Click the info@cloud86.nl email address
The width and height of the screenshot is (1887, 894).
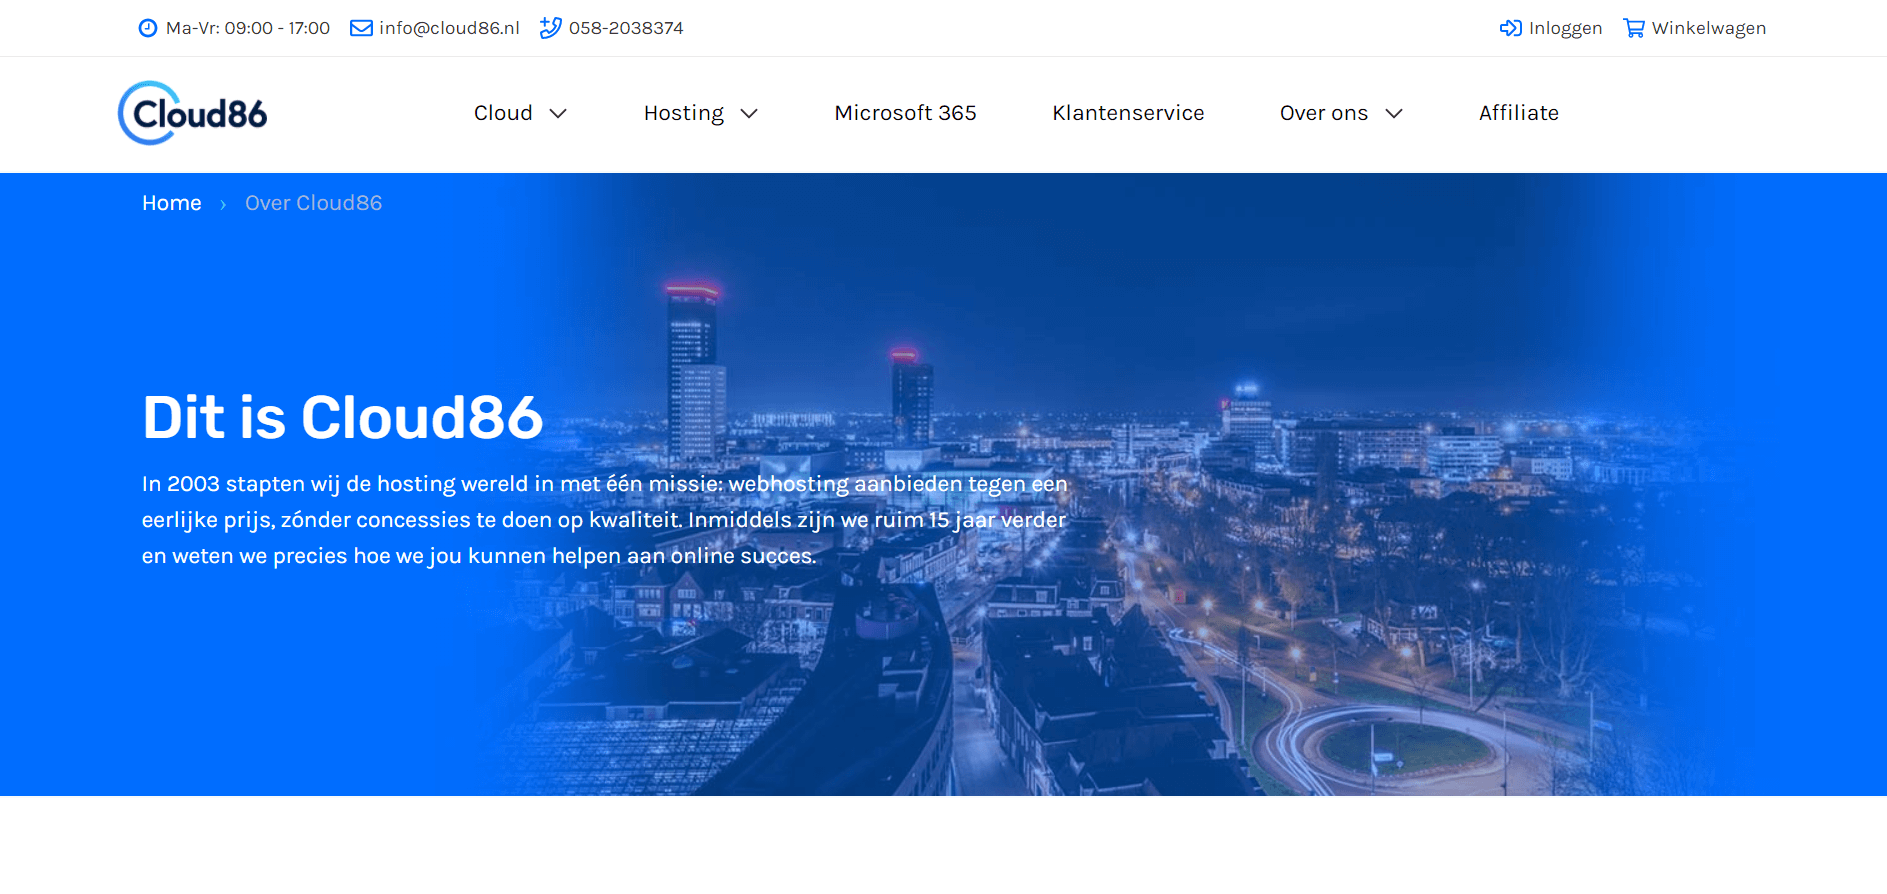[x=449, y=28]
